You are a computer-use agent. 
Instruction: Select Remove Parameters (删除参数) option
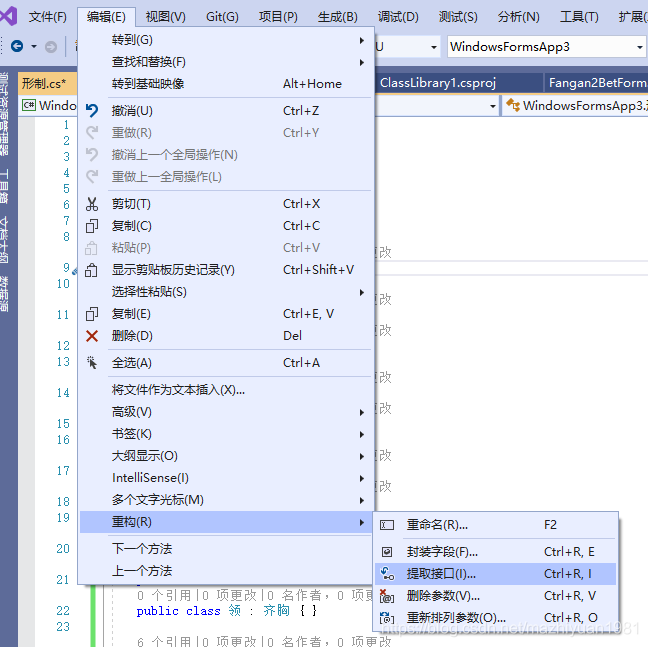coord(443,596)
